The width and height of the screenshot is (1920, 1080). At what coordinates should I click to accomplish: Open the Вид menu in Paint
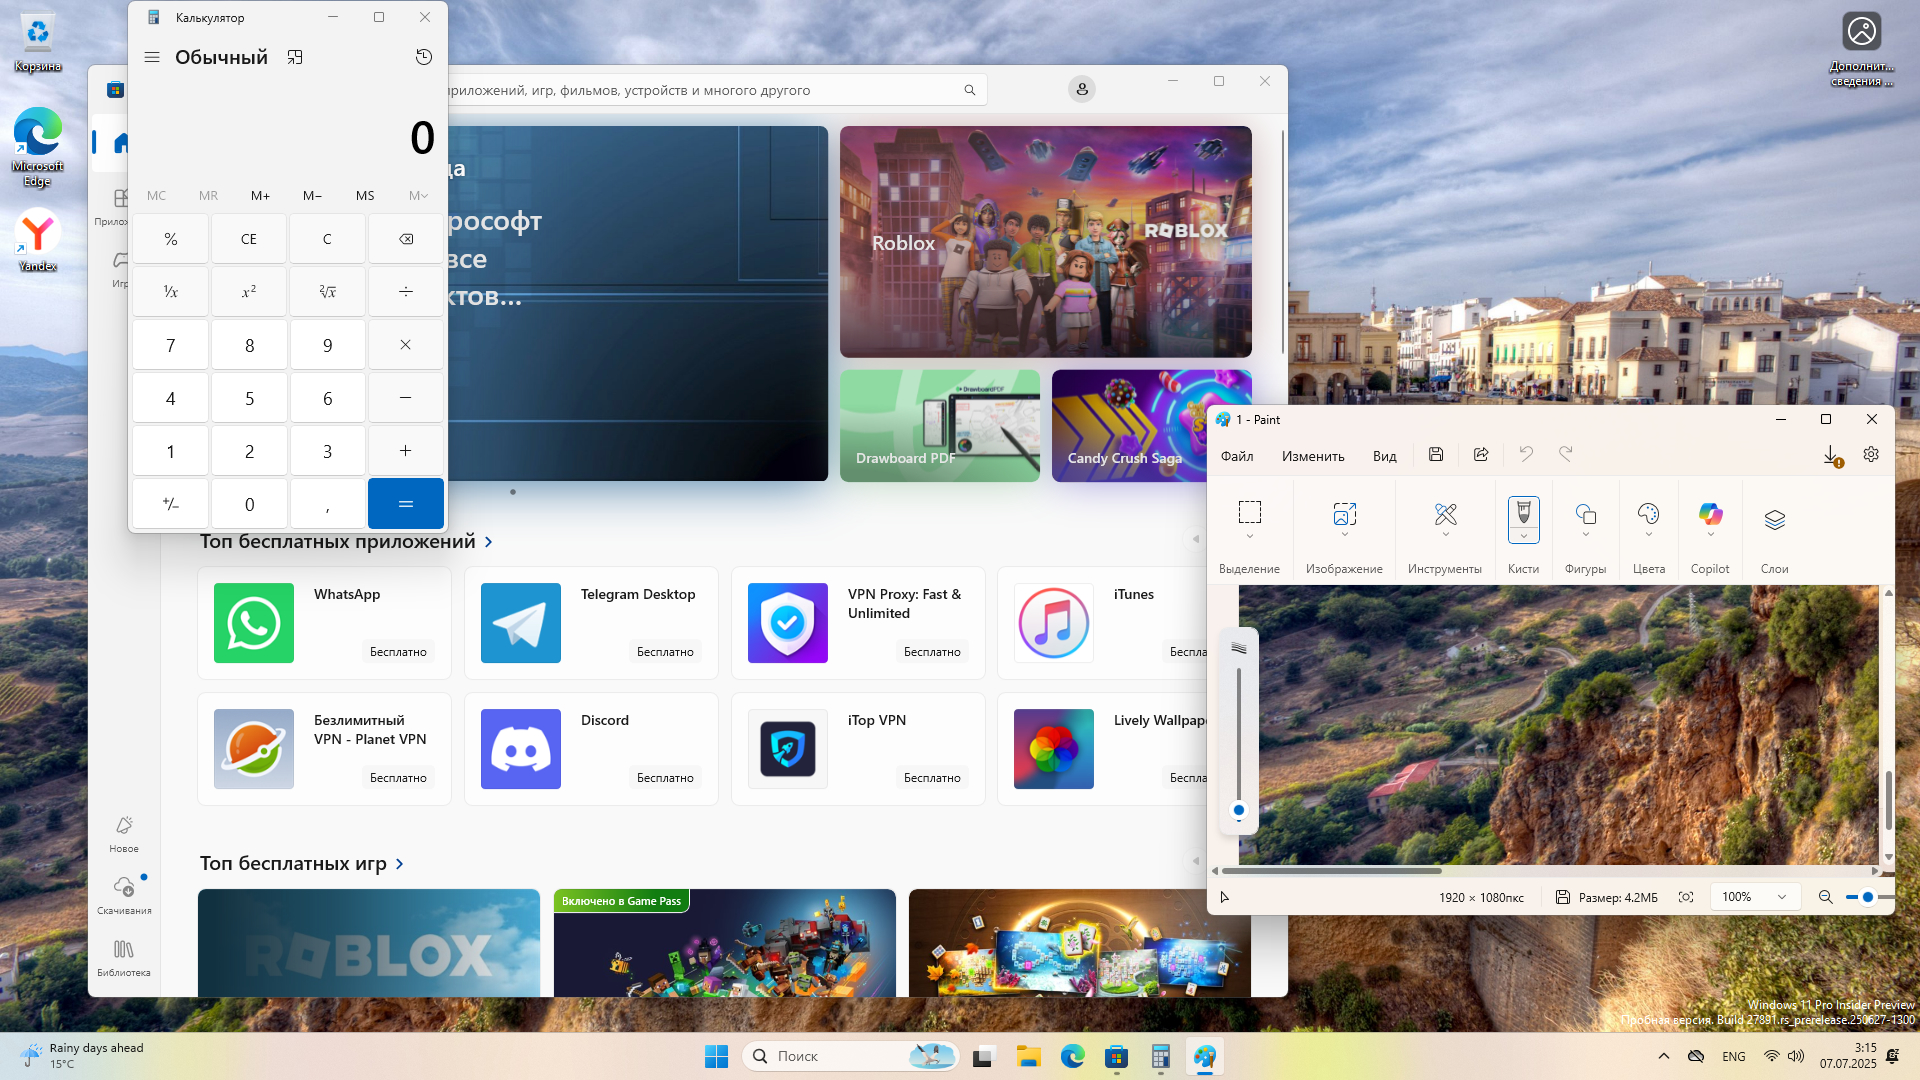[1384, 456]
